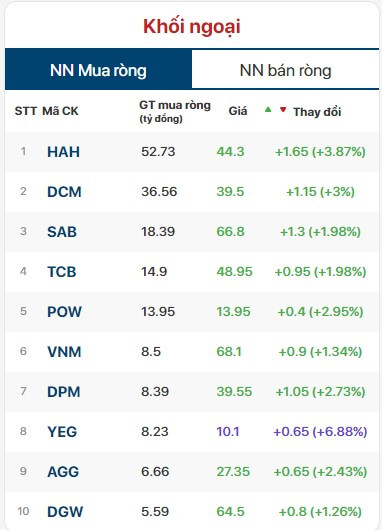Screen dimensions: 382x530
Task: Open the SAB stock ticker
Action: 62,232
